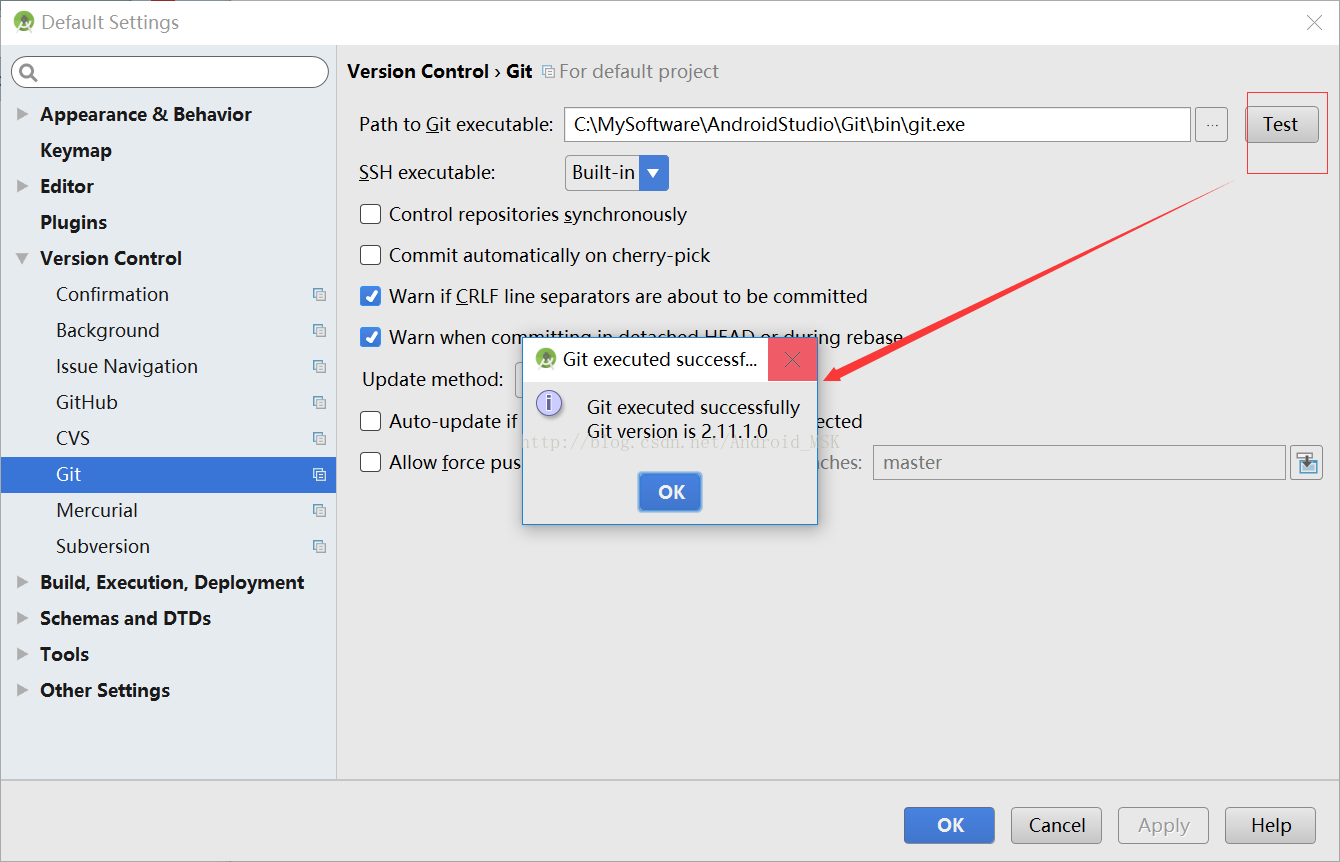
Task: Click the search magnifier icon in settings
Action: pos(28,72)
